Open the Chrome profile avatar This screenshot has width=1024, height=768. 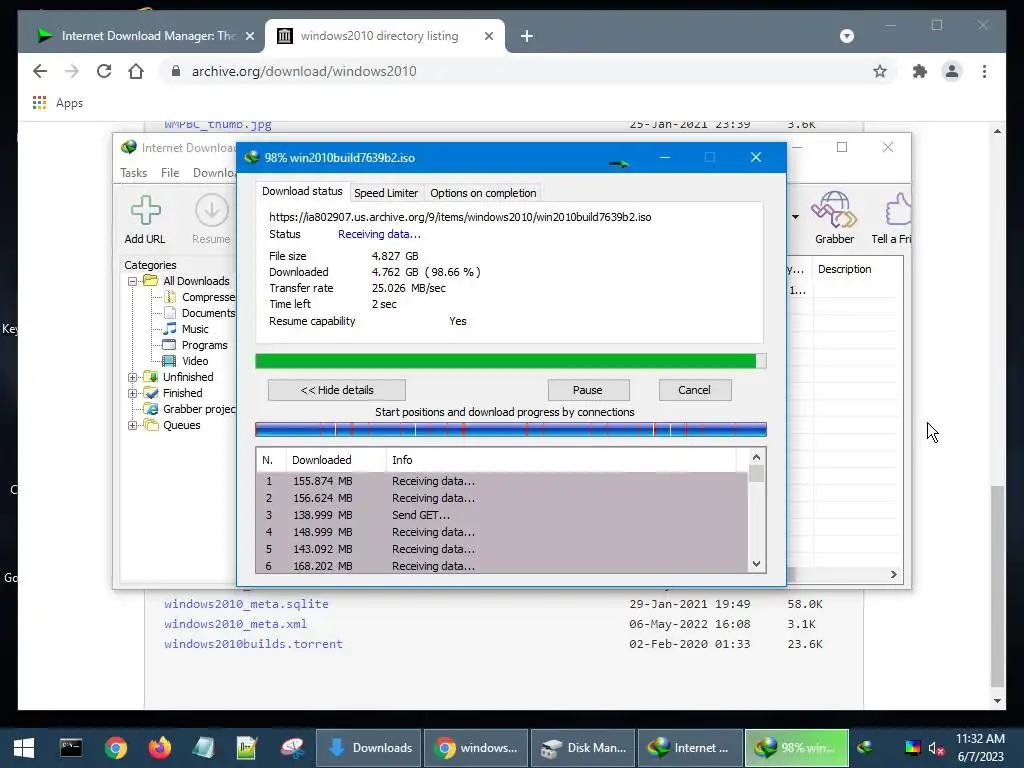(x=952, y=71)
